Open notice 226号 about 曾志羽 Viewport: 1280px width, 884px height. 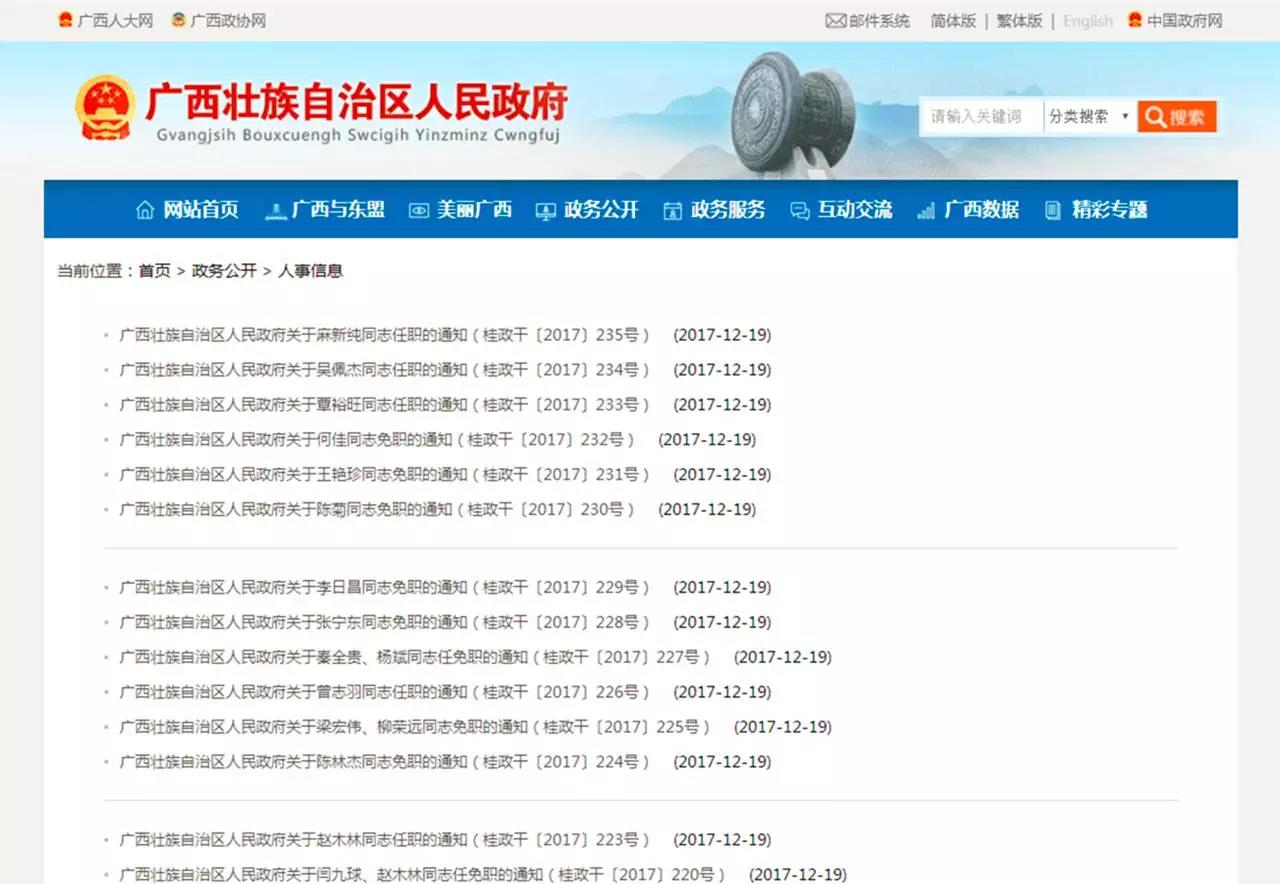coord(385,692)
